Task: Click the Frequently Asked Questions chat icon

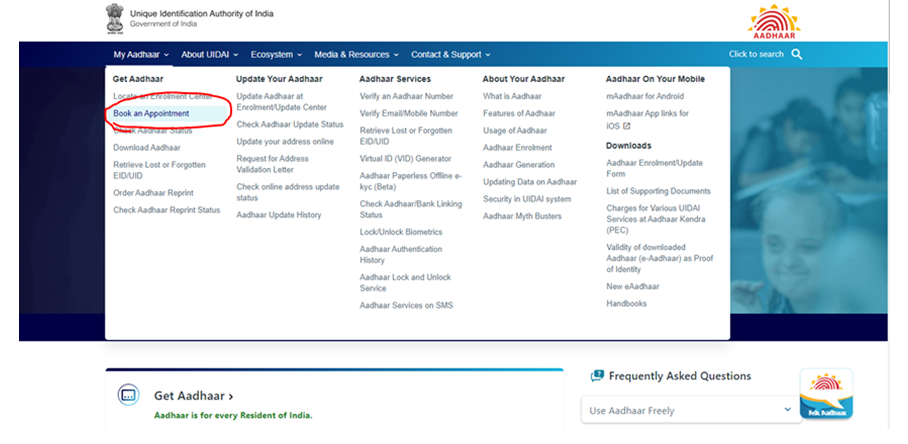Action: click(x=597, y=376)
